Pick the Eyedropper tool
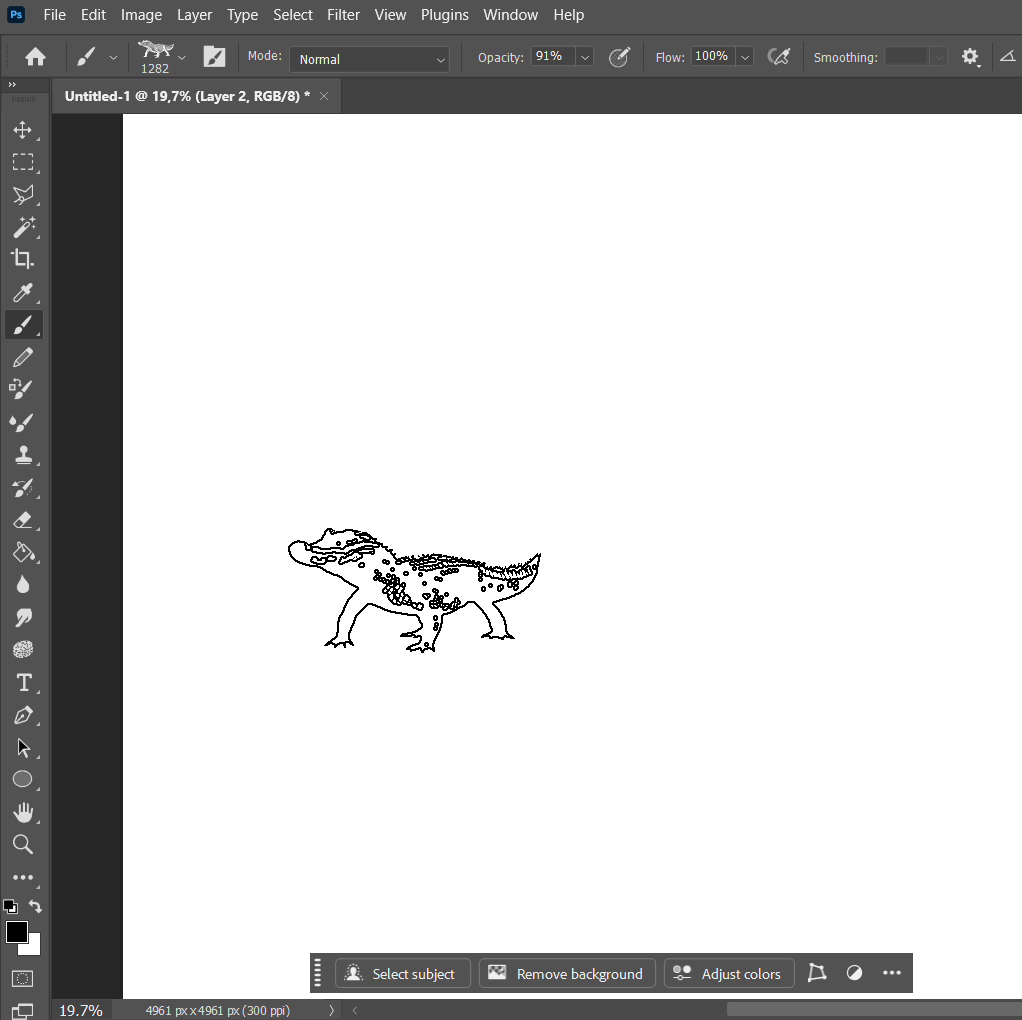 [23, 292]
